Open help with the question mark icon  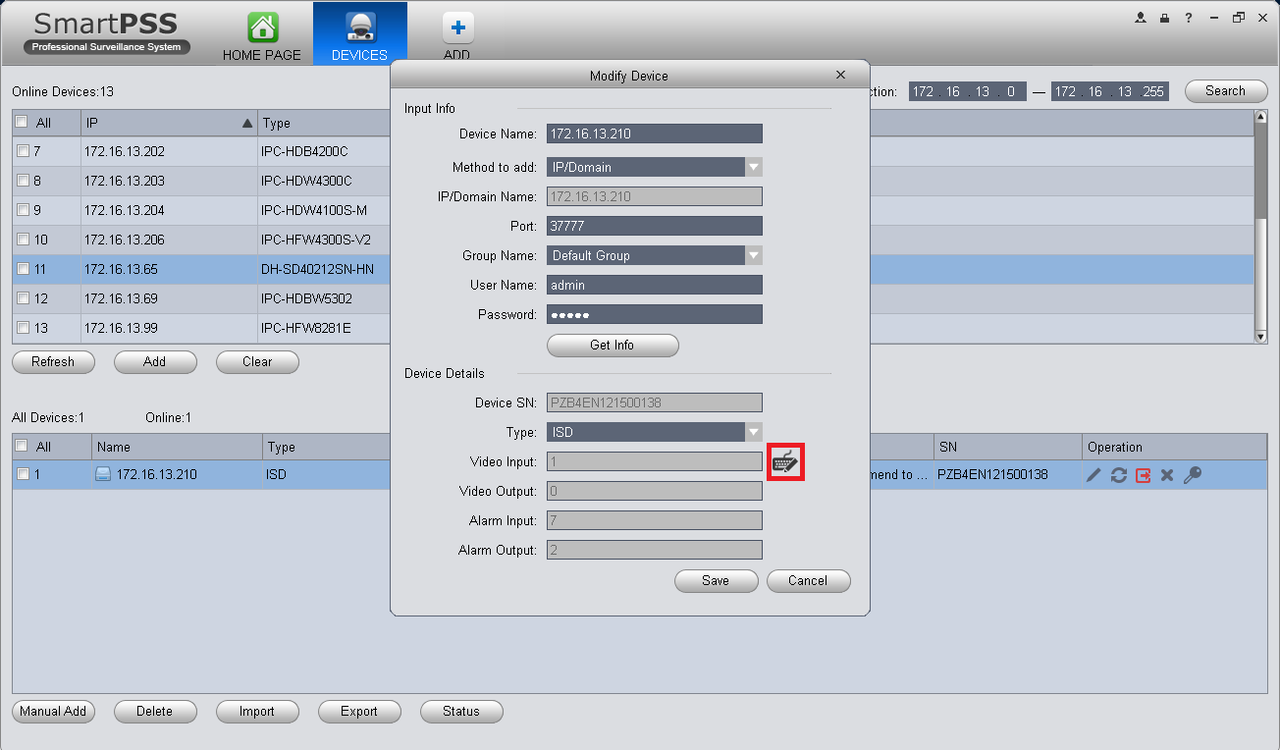coord(1189,18)
